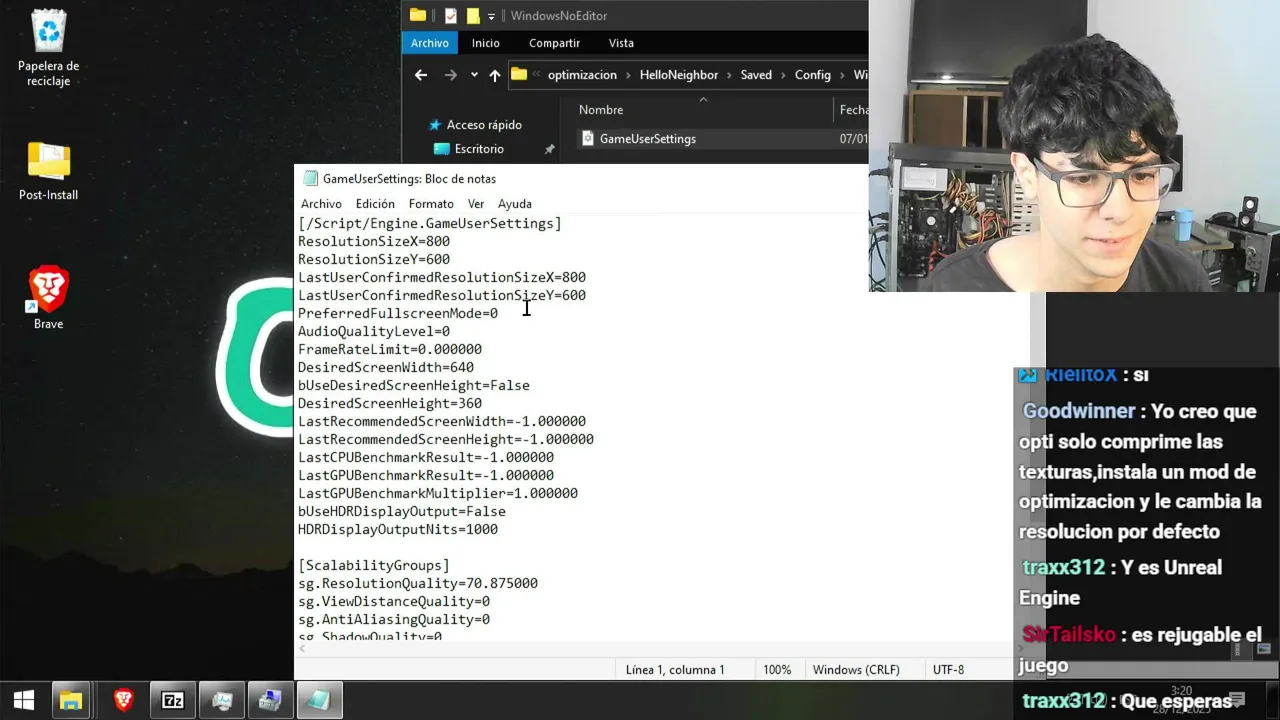Open Brave browser from the taskbar

pos(124,700)
